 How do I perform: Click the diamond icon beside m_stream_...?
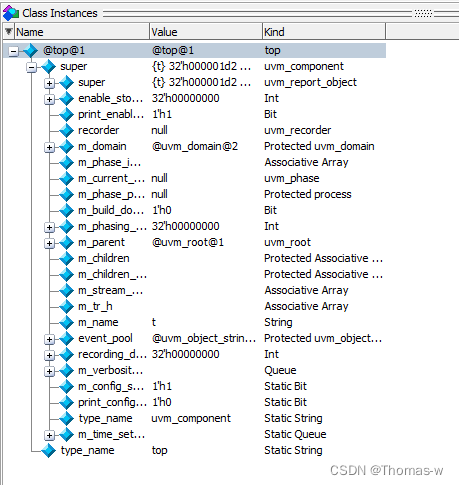point(66,291)
